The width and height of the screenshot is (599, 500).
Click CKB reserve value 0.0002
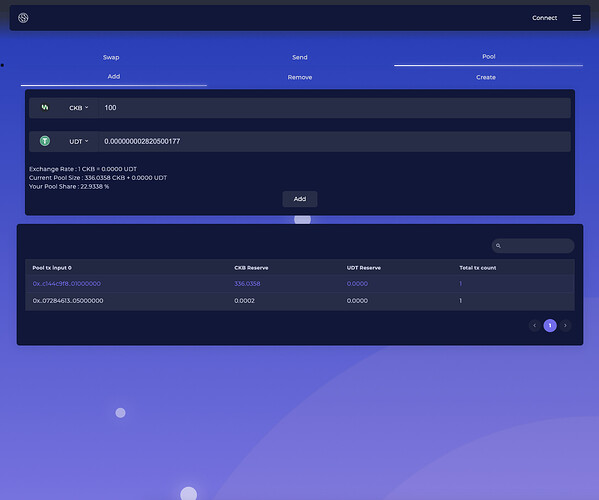point(244,301)
